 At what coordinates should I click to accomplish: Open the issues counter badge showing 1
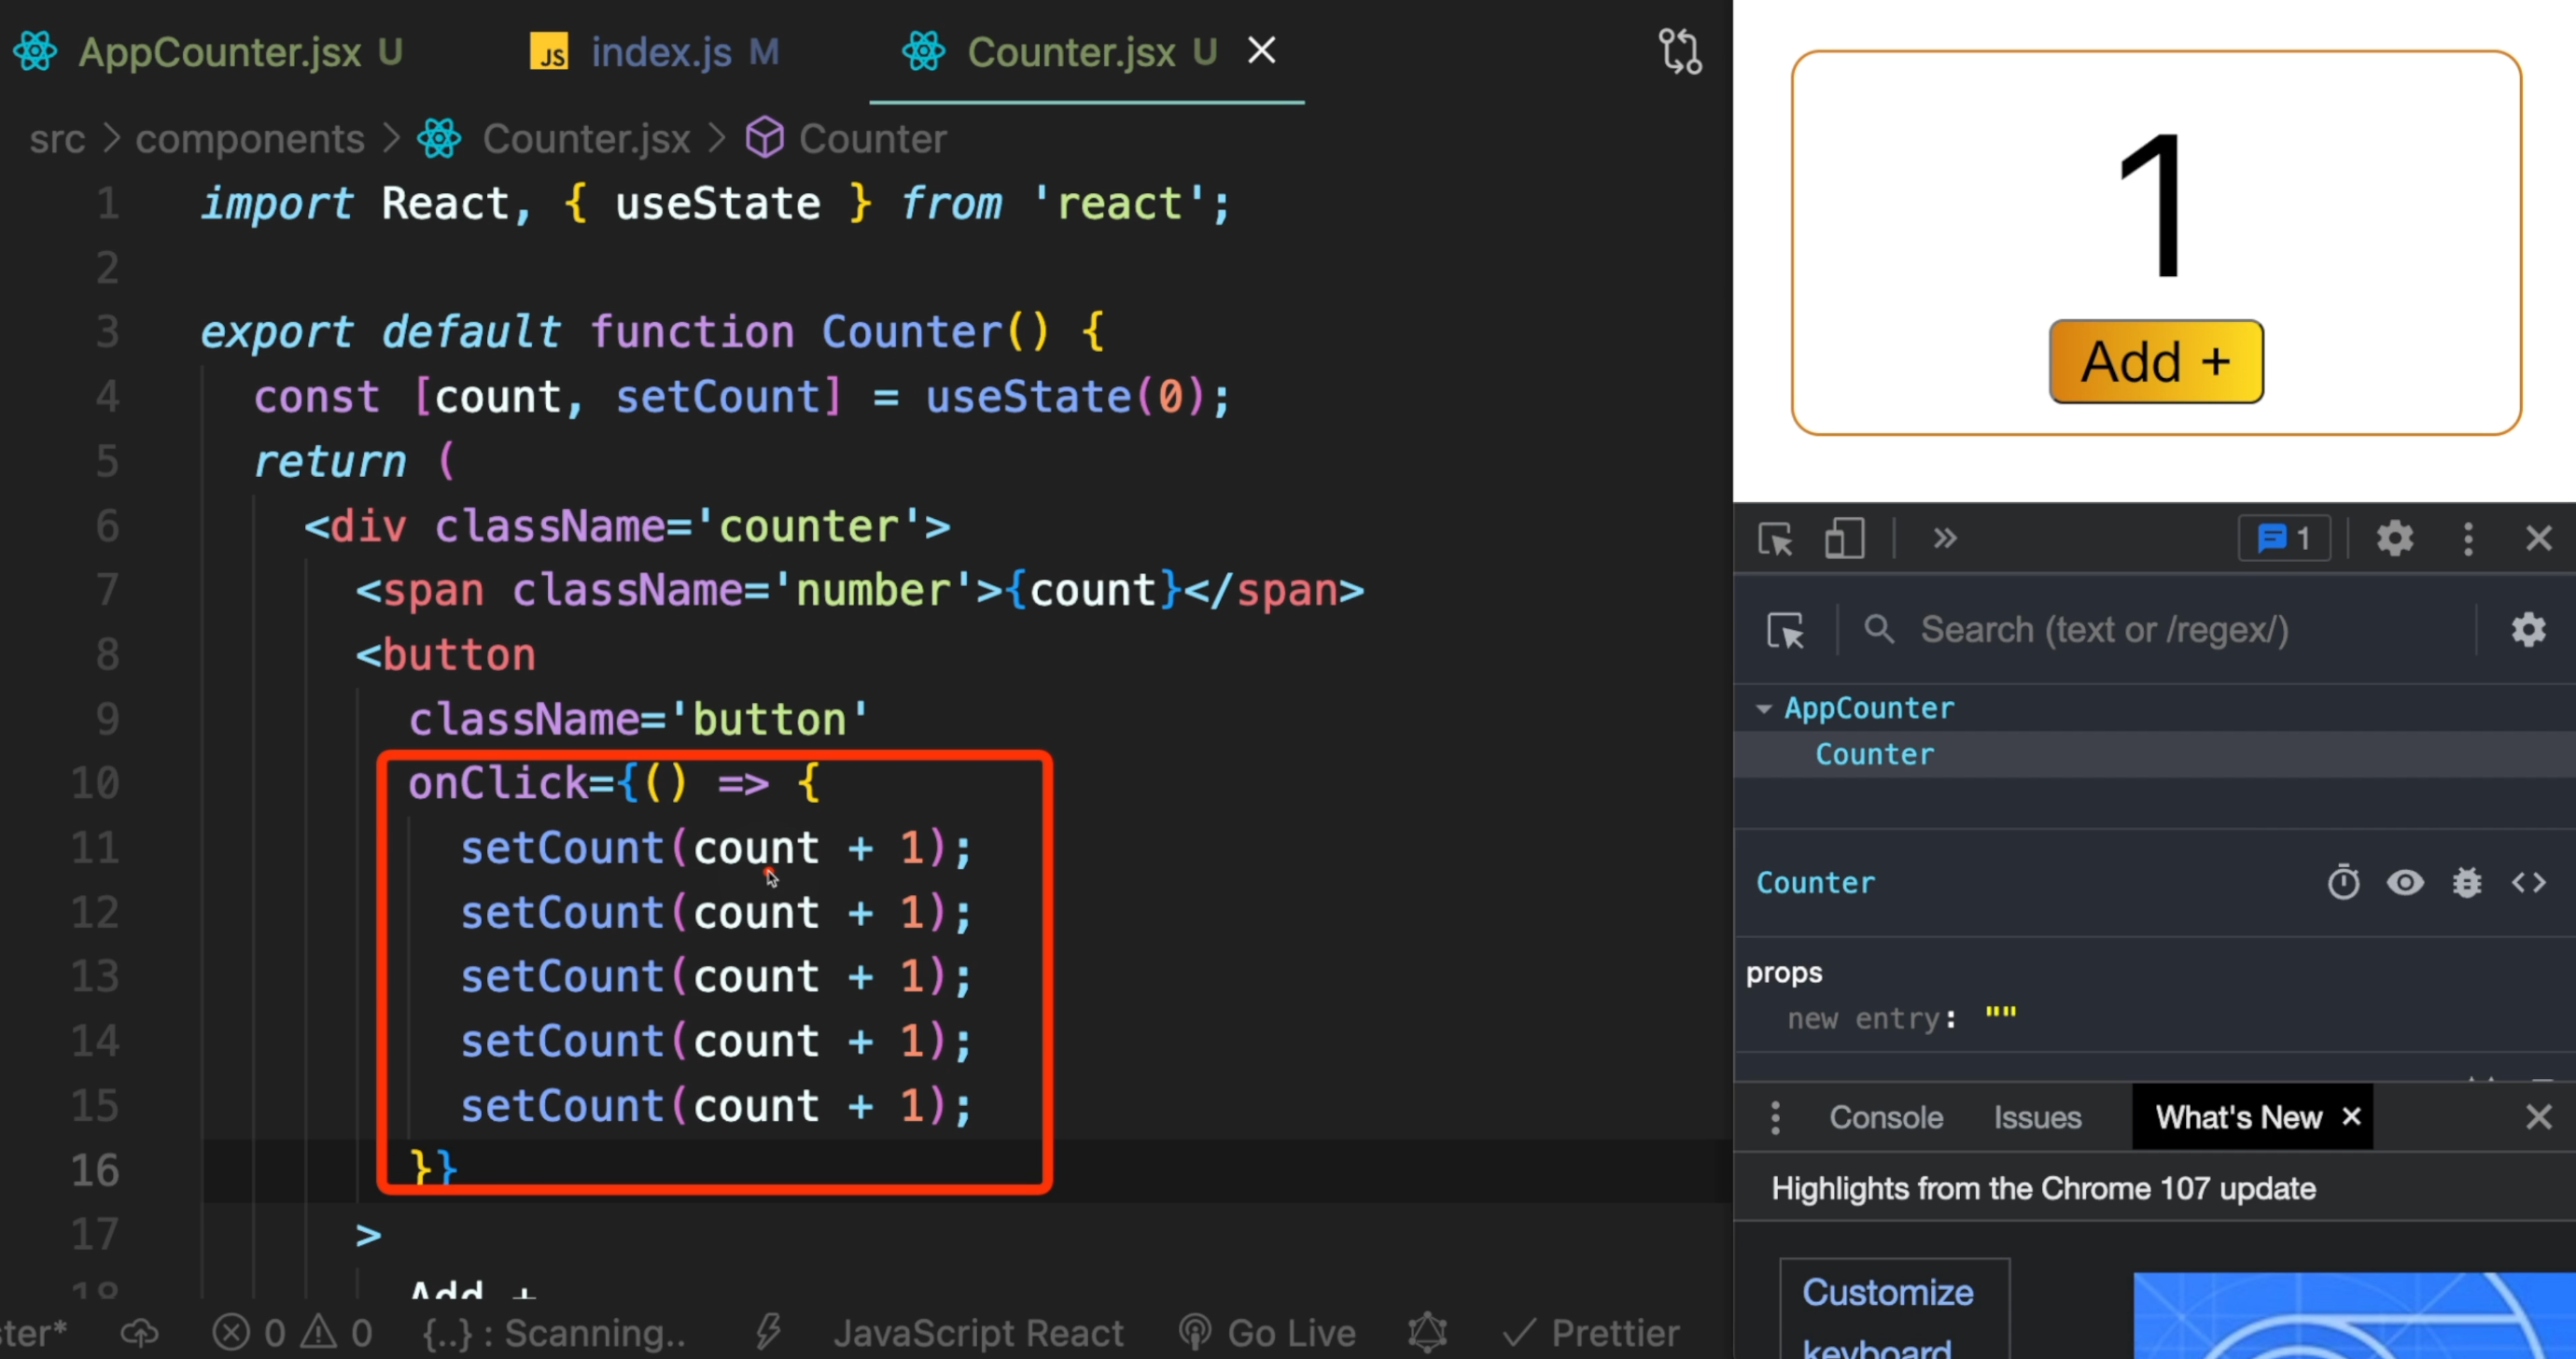coord(2284,539)
